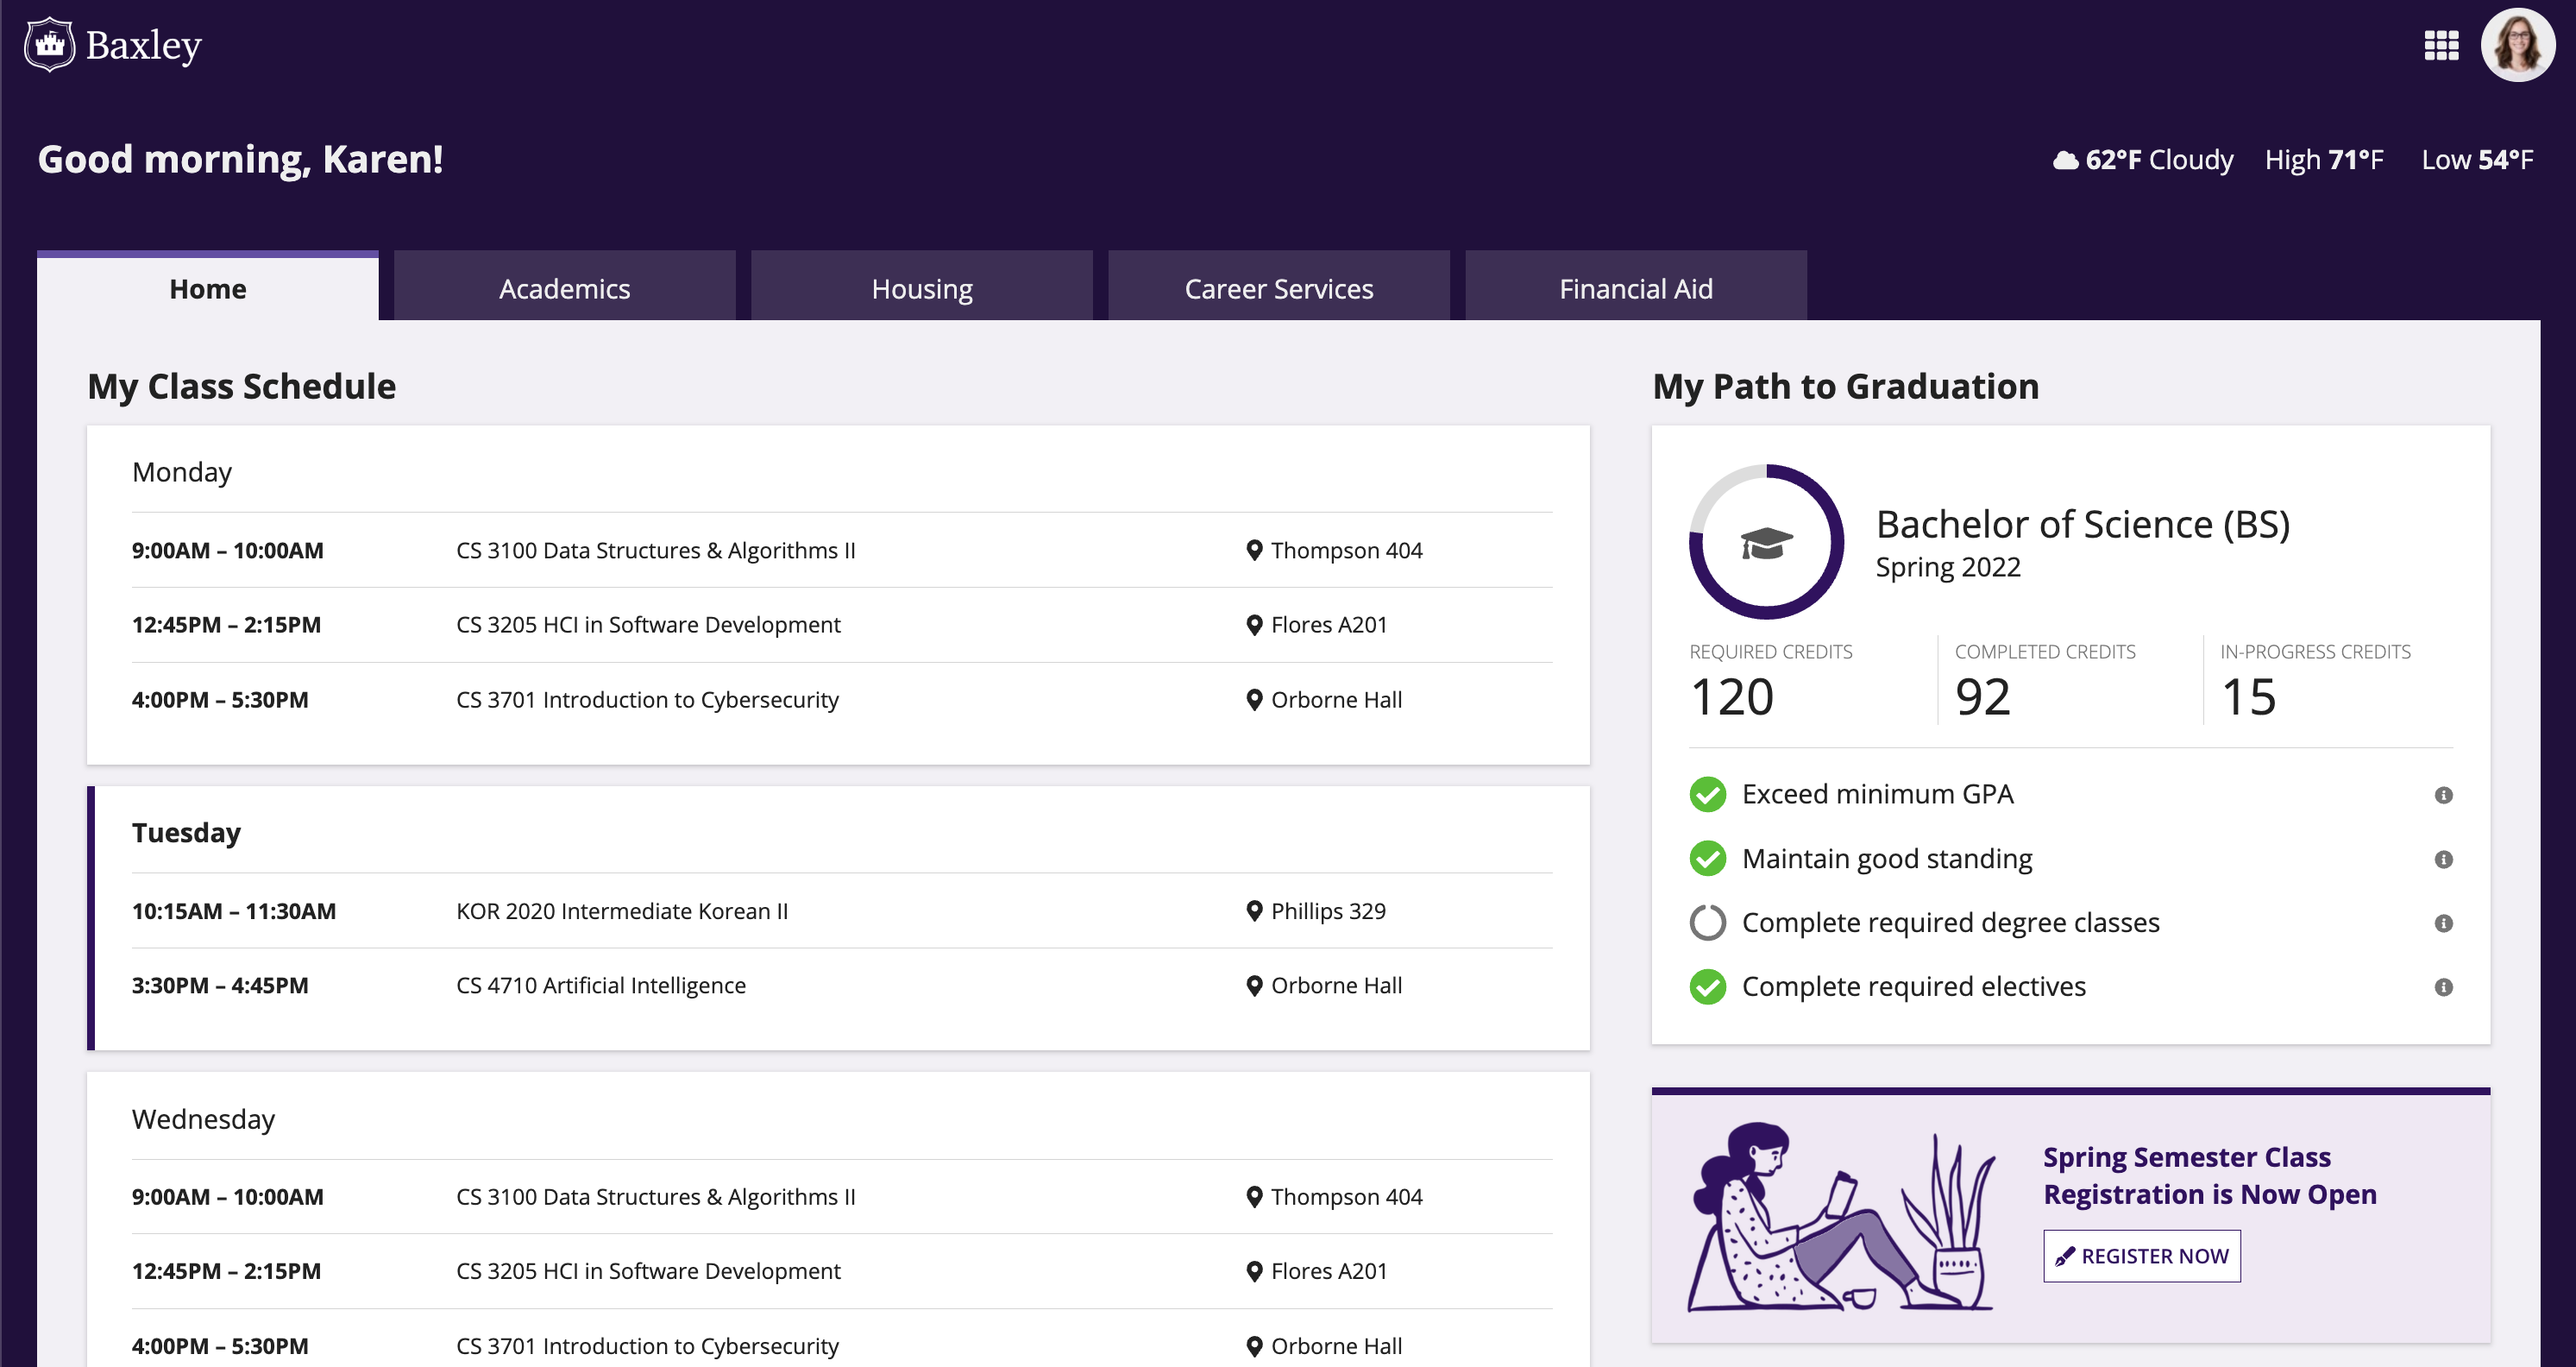Click green check for Exceed minimum GPA

1707,795
